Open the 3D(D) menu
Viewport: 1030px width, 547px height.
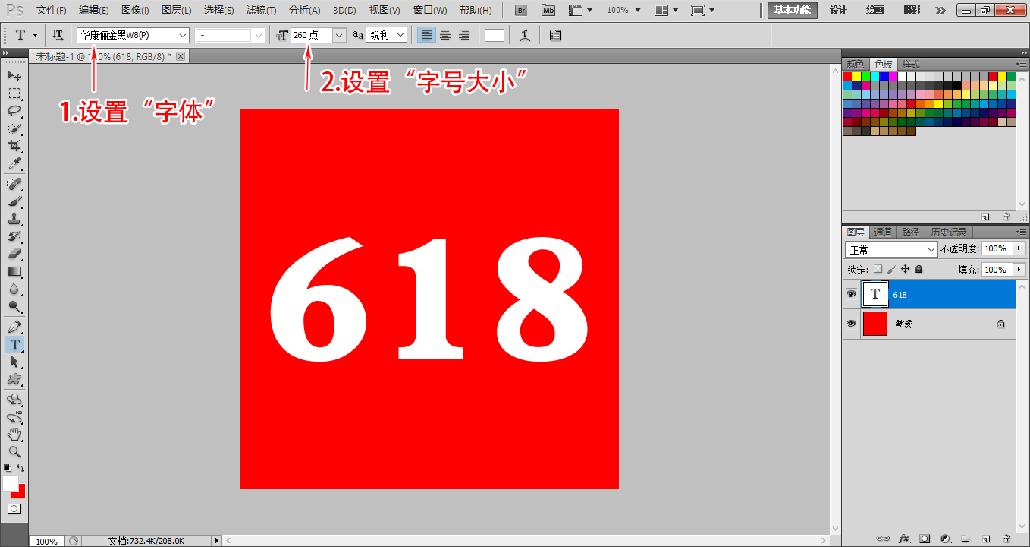pos(345,11)
